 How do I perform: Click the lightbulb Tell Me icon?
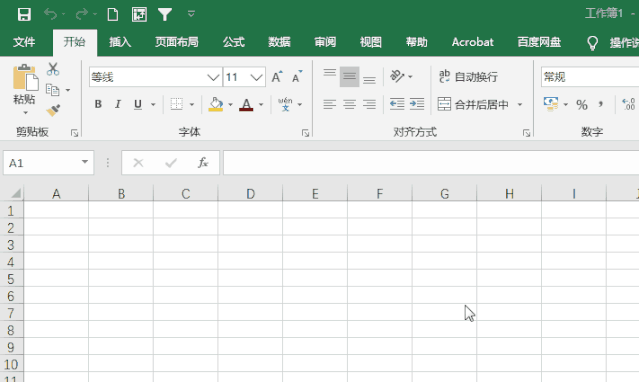[592, 43]
